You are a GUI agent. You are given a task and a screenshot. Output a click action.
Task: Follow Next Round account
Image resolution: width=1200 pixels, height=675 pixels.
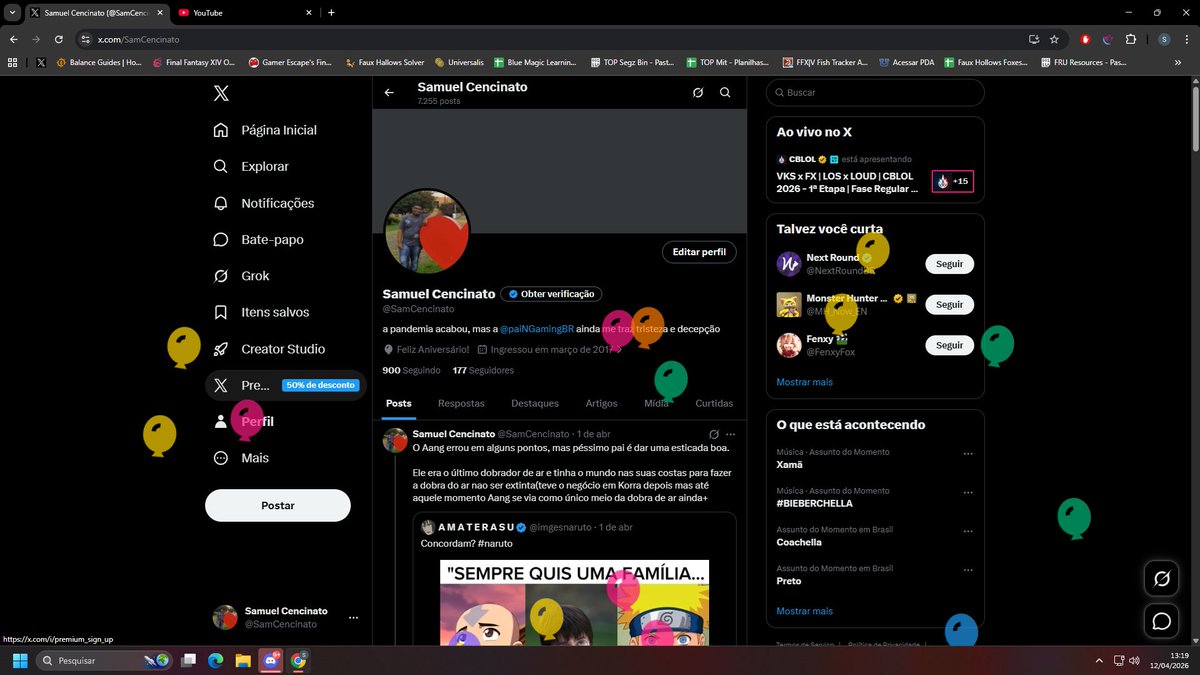tap(949, 264)
